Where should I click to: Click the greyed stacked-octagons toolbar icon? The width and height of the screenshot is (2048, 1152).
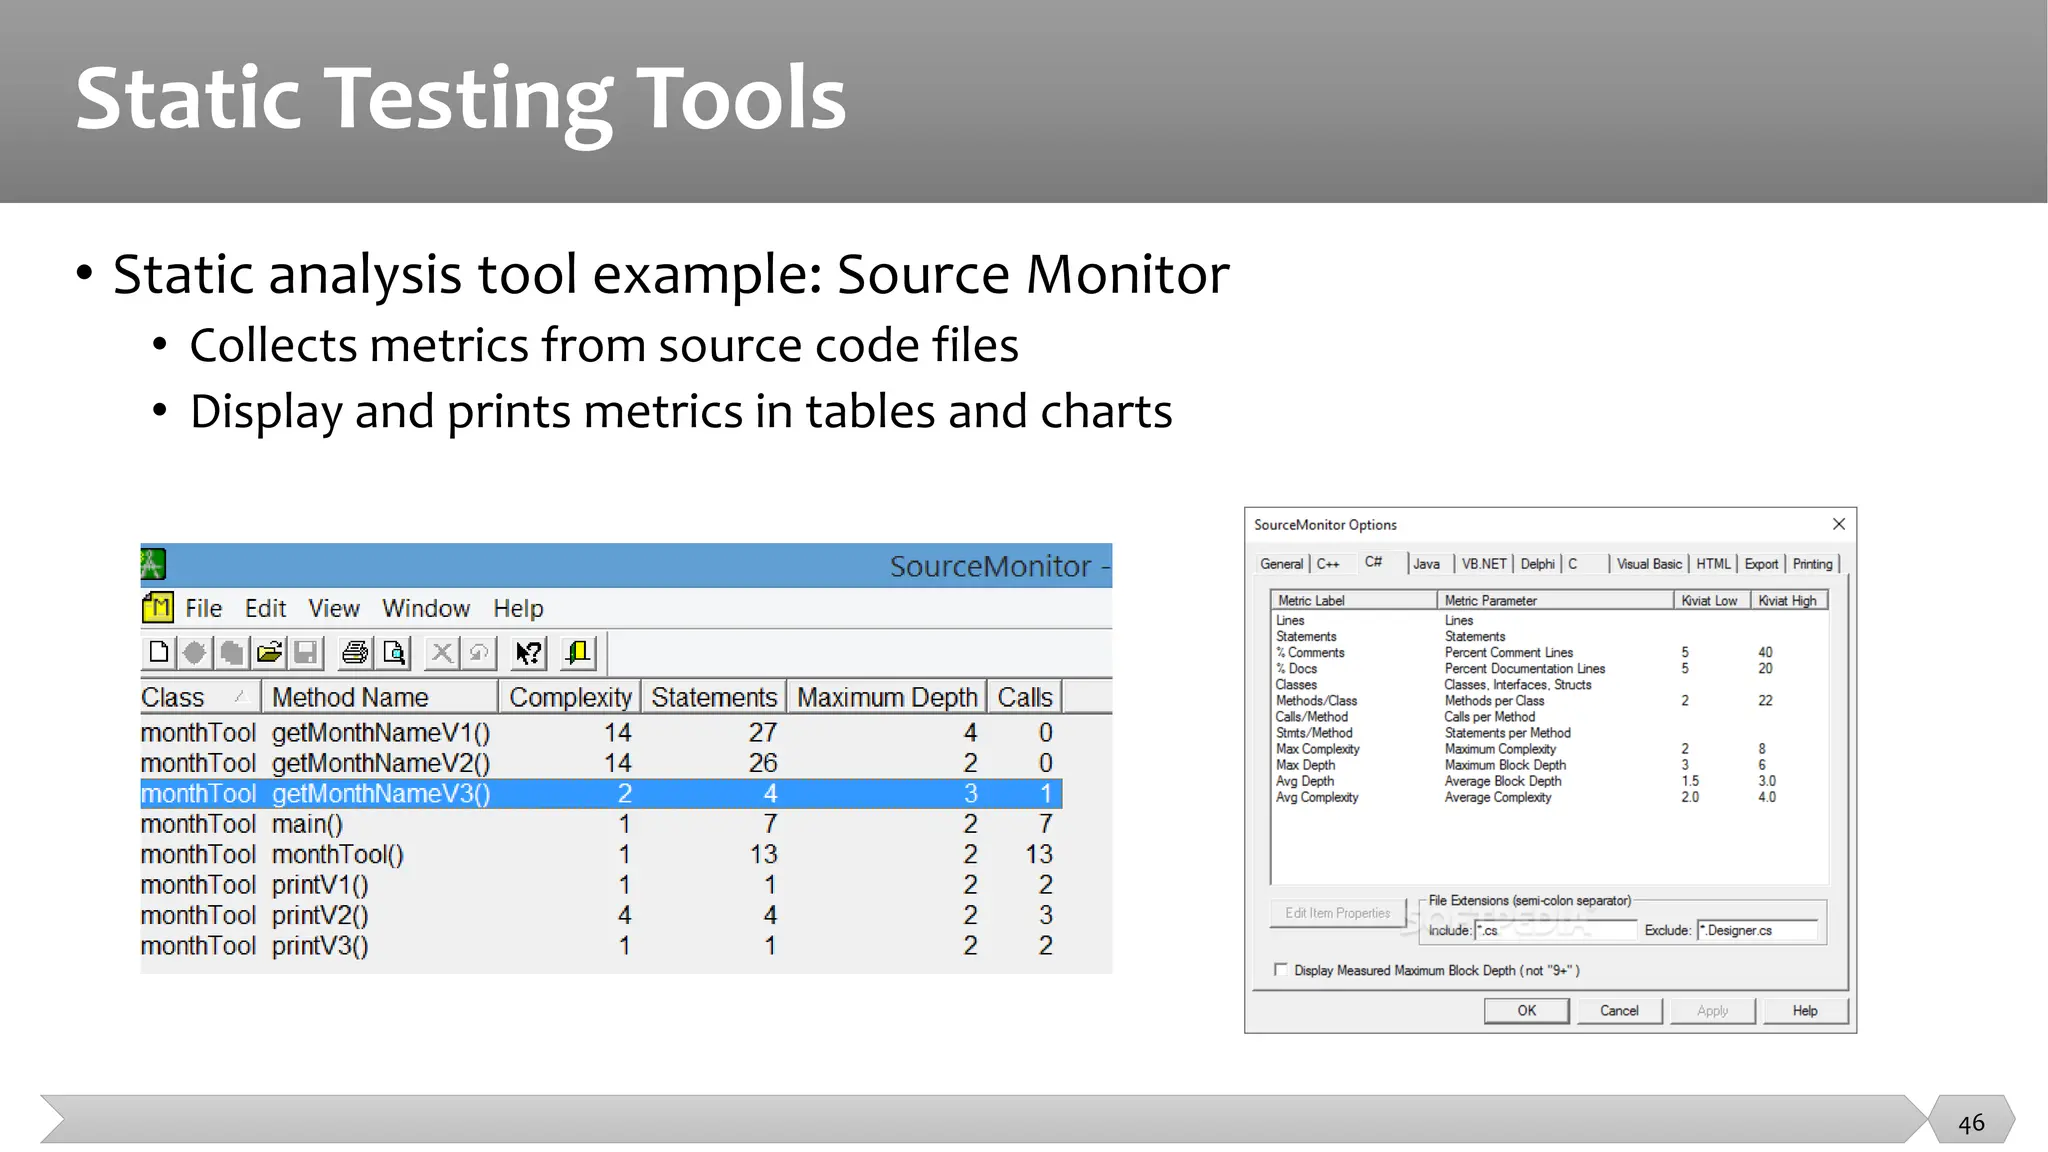pos(232,653)
